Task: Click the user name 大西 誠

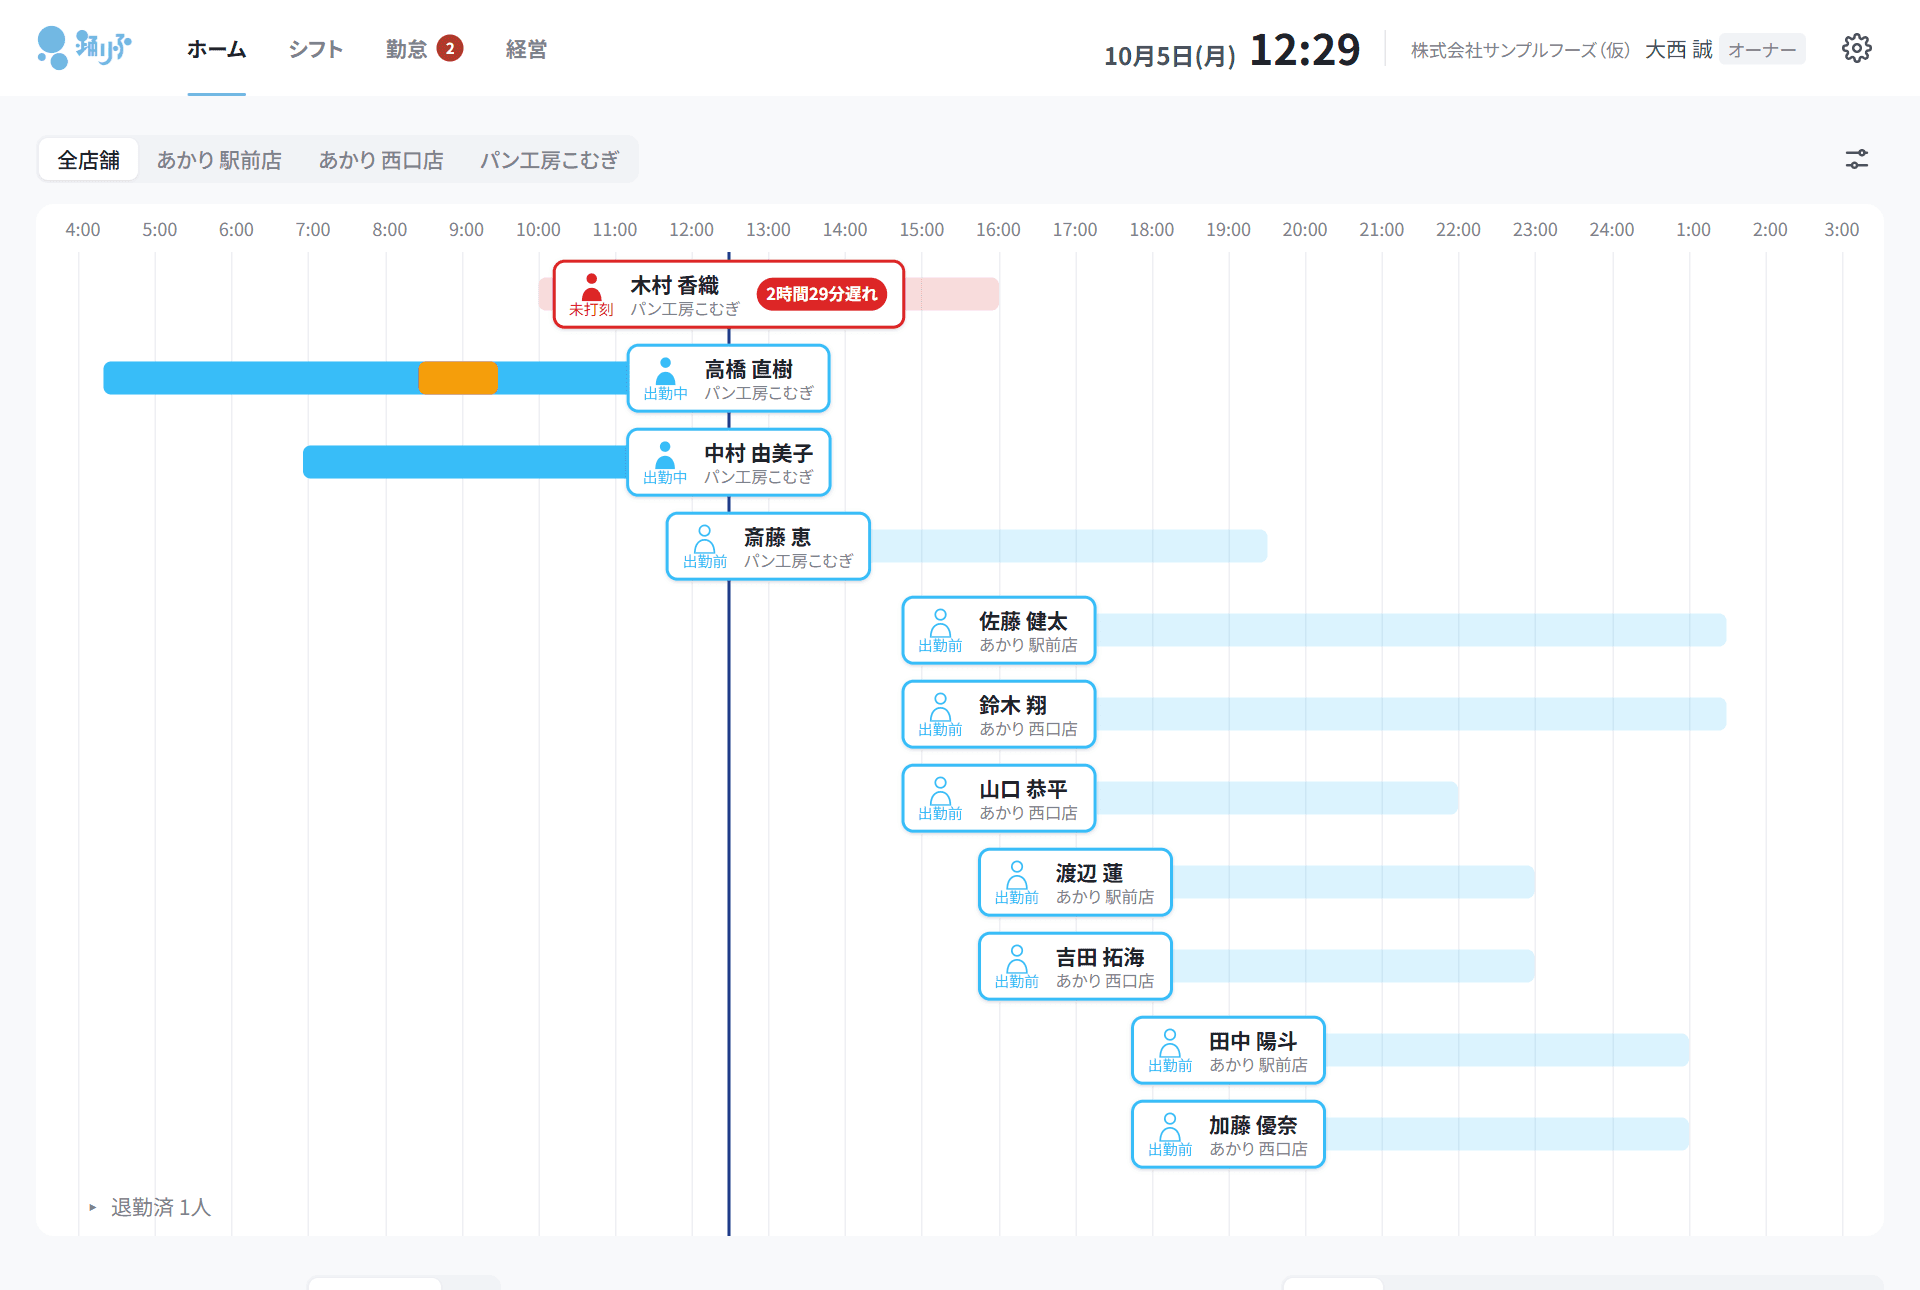Action: coord(1678,49)
